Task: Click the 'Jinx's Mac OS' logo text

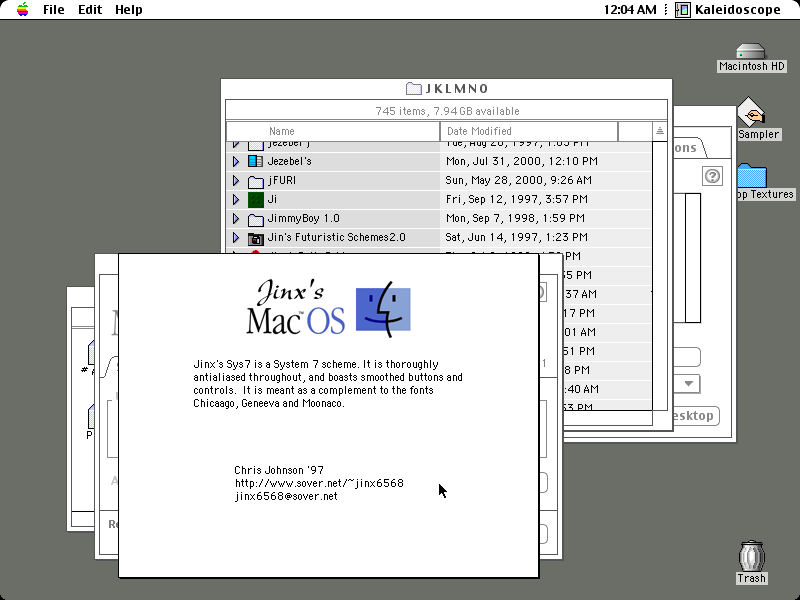Action: [x=296, y=308]
